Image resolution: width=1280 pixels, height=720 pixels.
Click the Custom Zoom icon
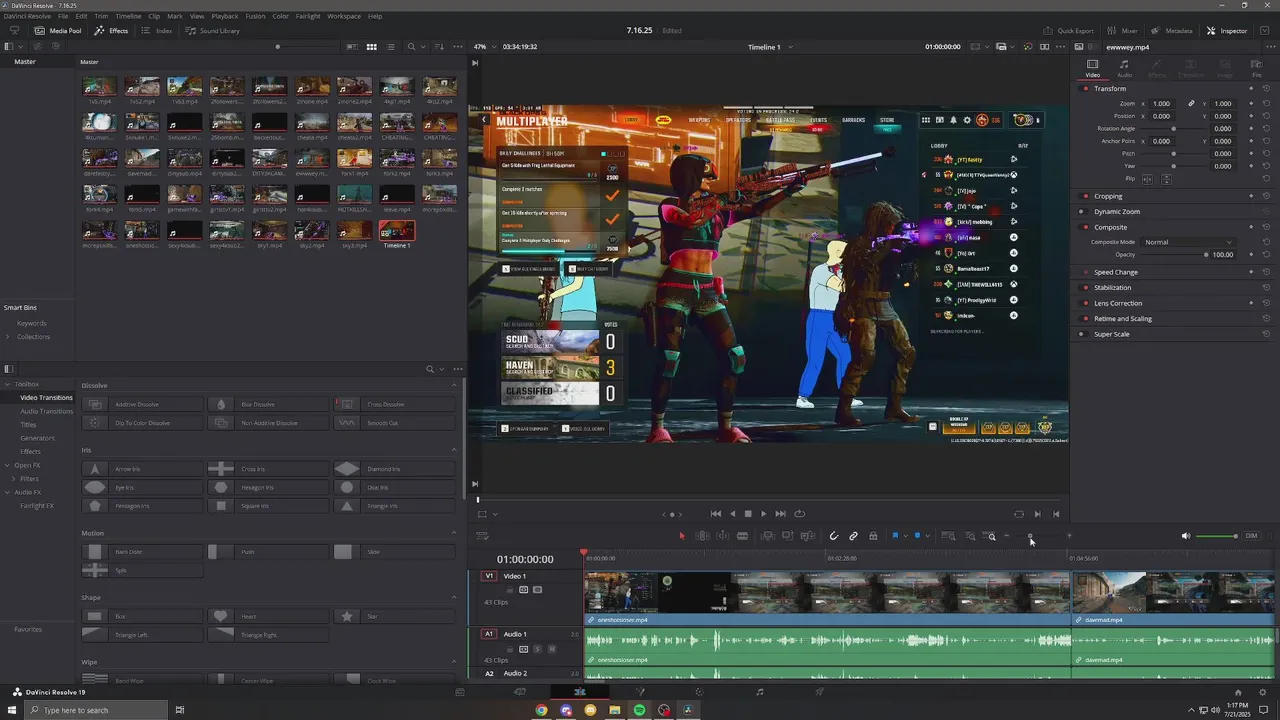[x=990, y=536]
